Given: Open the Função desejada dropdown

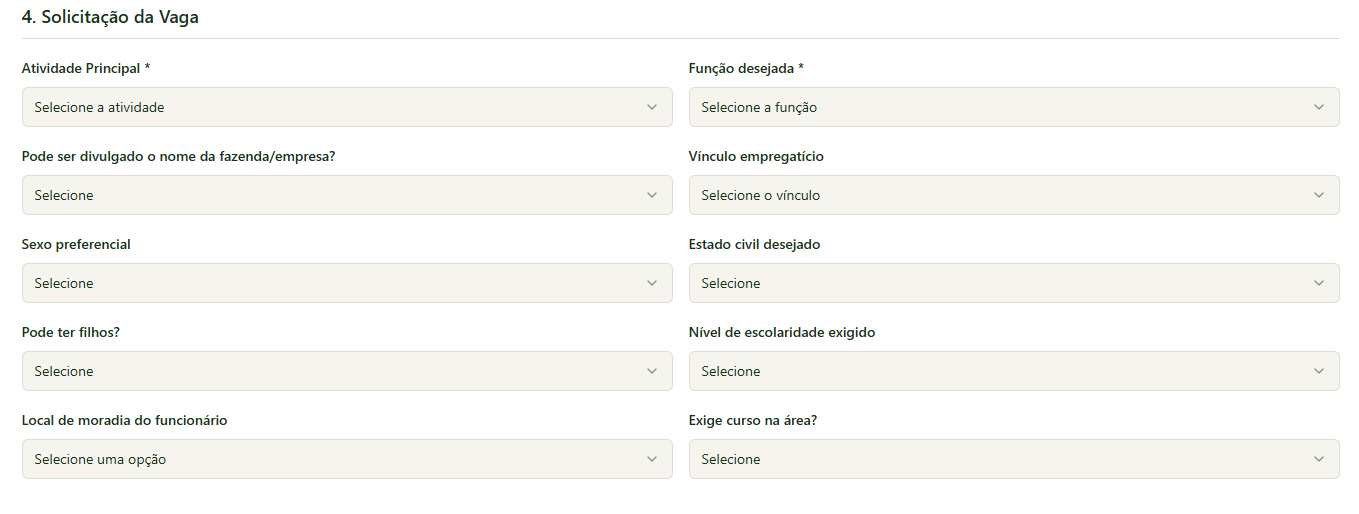Looking at the screenshot, I should click(1014, 107).
